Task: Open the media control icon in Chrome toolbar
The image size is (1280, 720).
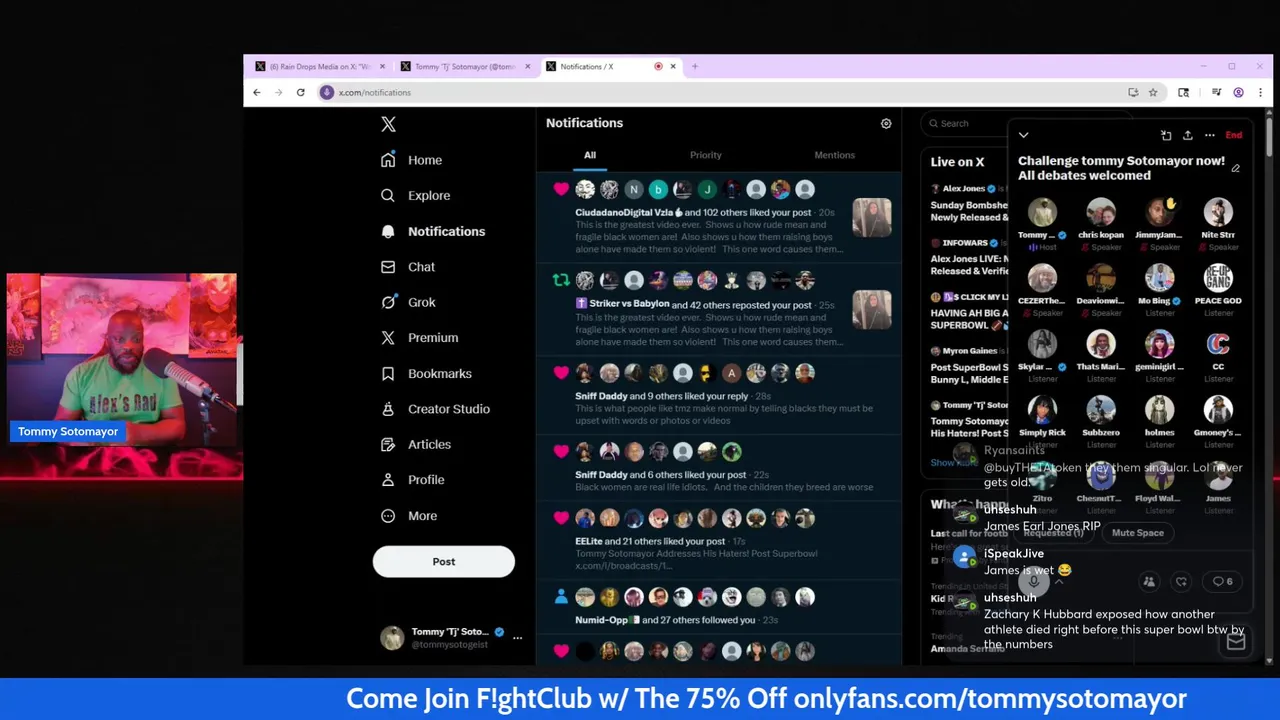Action: [1216, 92]
